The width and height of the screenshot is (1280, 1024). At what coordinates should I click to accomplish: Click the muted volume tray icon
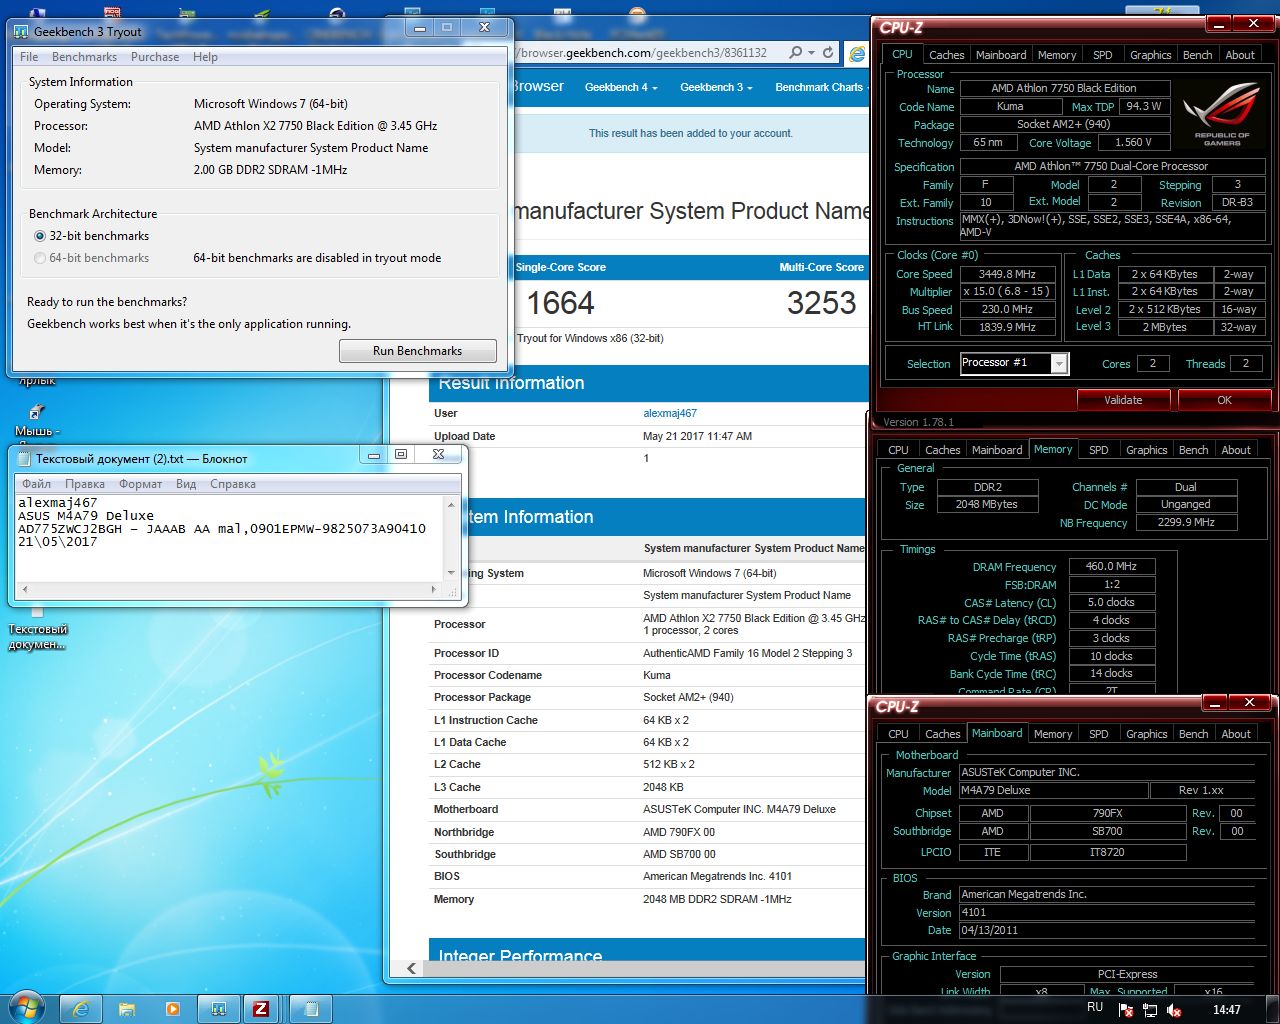click(x=1175, y=1010)
